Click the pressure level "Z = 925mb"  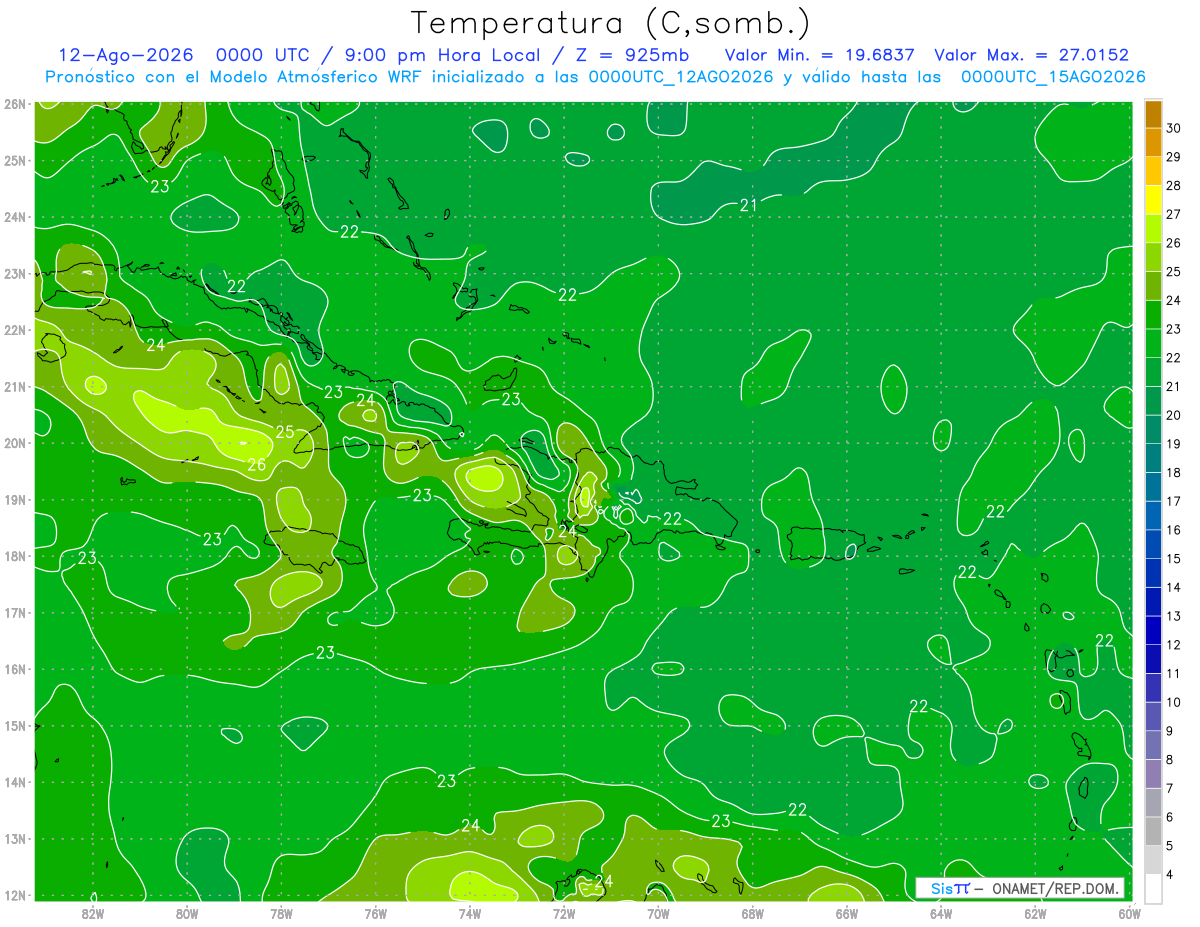(x=630, y=56)
